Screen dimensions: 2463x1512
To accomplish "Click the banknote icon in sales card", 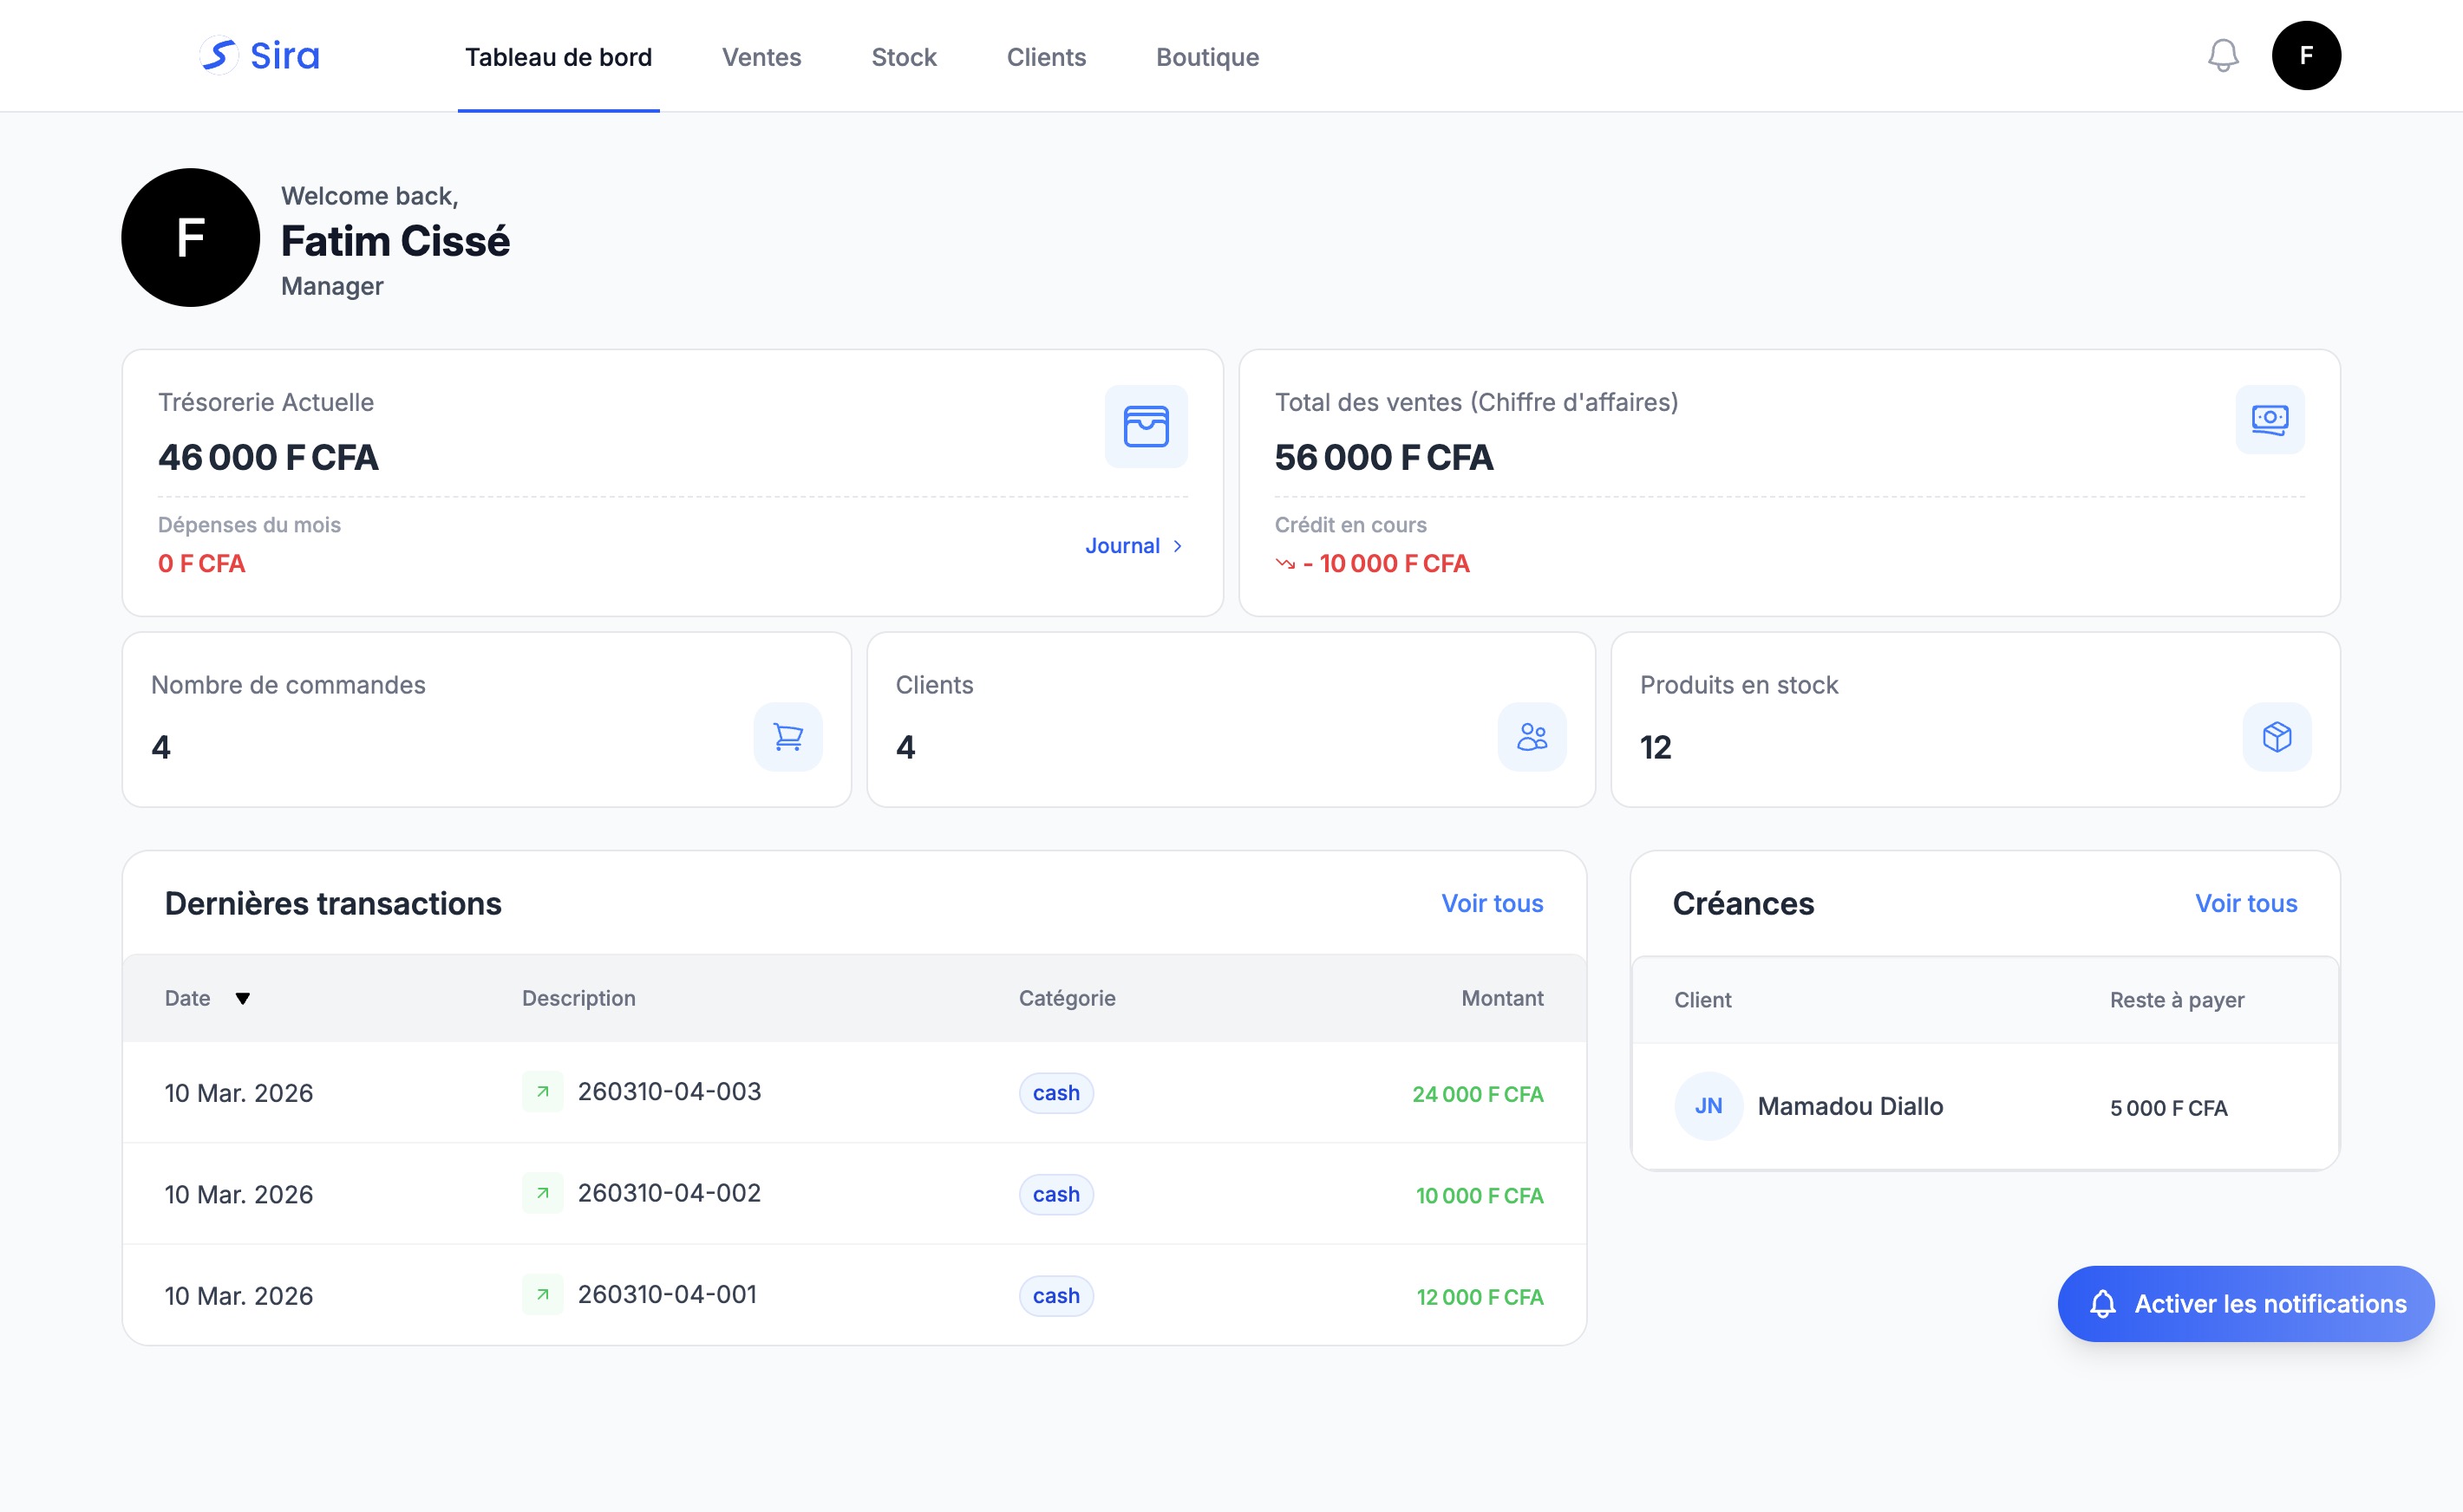I will coord(2270,419).
